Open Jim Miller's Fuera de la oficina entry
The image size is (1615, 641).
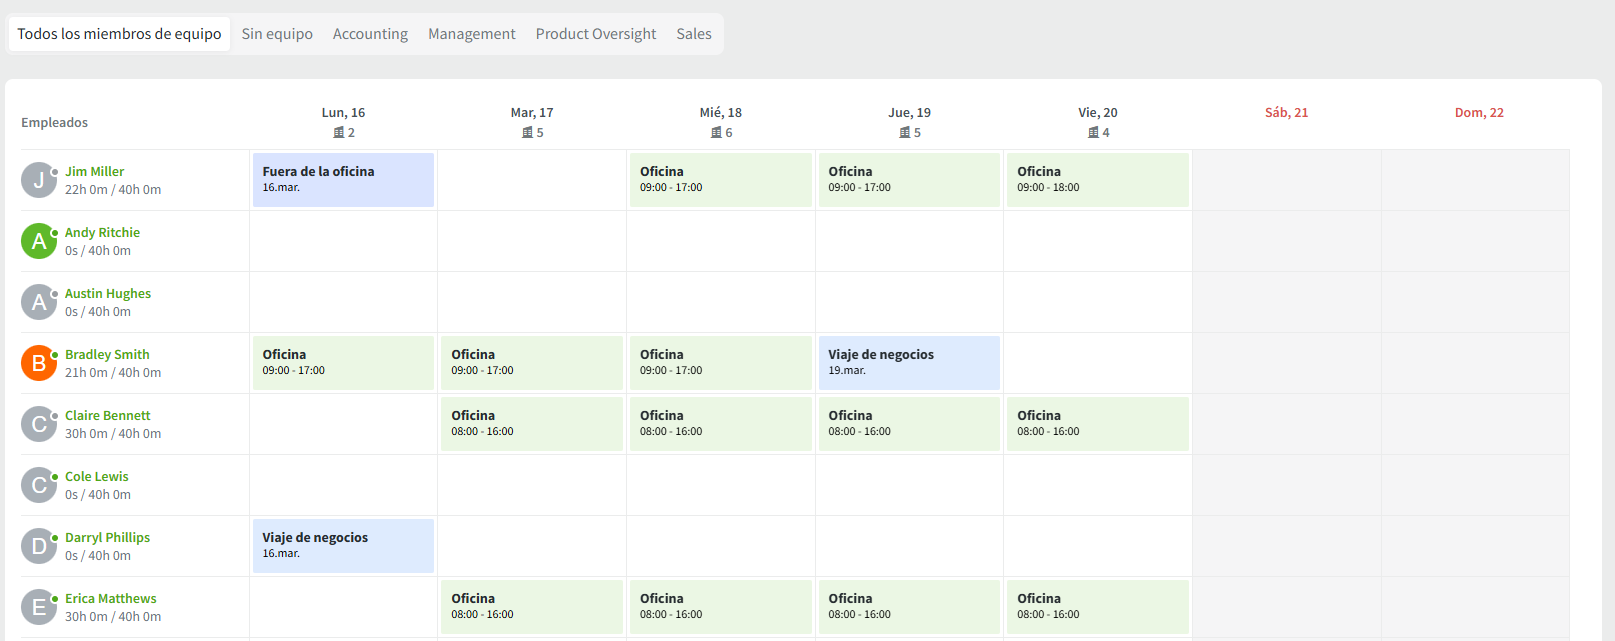click(343, 180)
